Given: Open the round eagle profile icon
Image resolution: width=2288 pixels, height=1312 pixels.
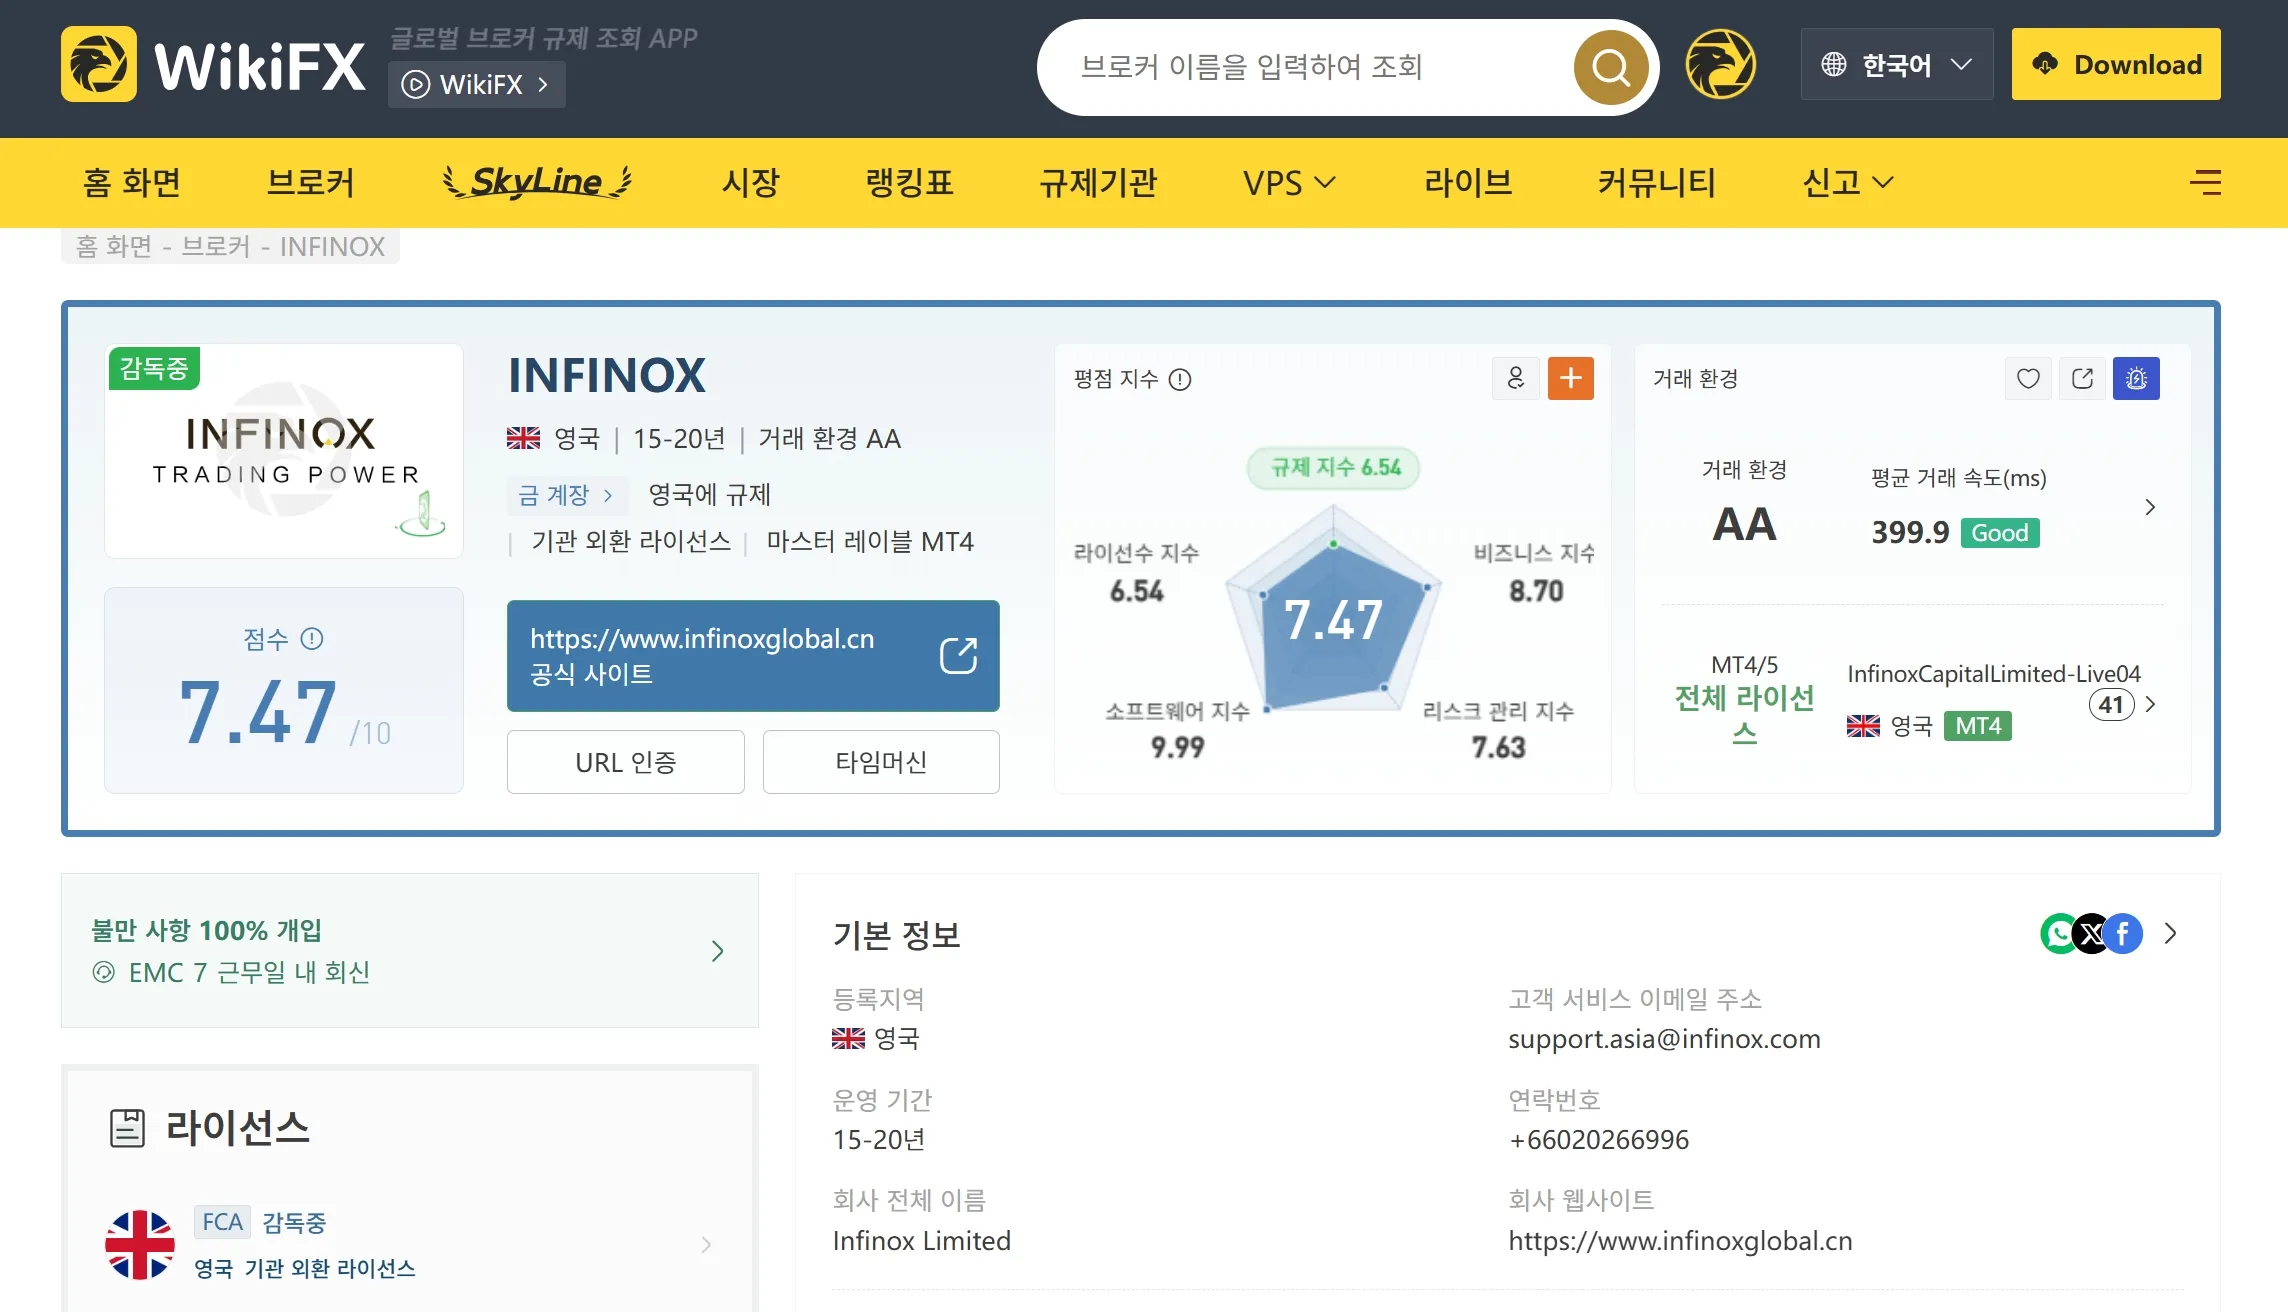Looking at the screenshot, I should [x=1720, y=65].
